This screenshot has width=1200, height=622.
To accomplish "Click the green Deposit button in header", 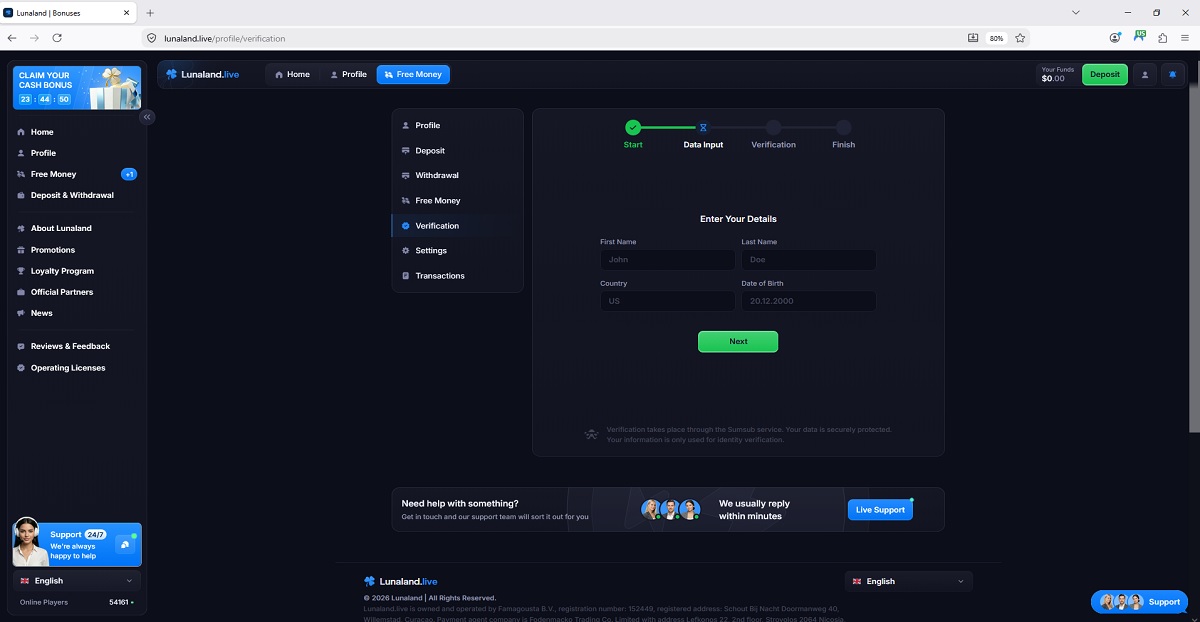I will [1105, 74].
